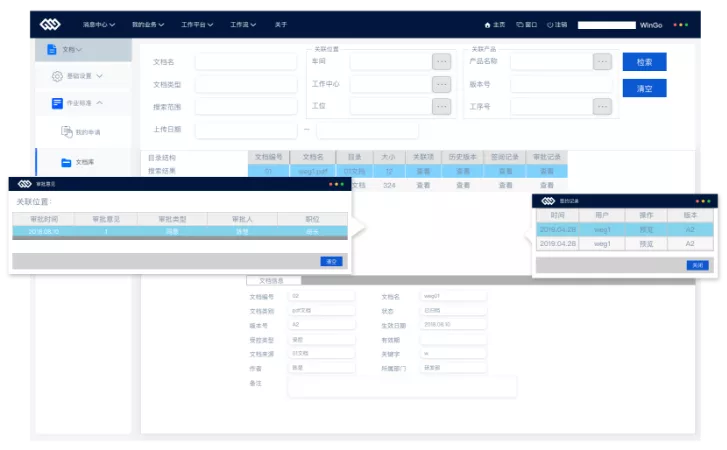Click the ellipsis button beside 车间

[441, 61]
